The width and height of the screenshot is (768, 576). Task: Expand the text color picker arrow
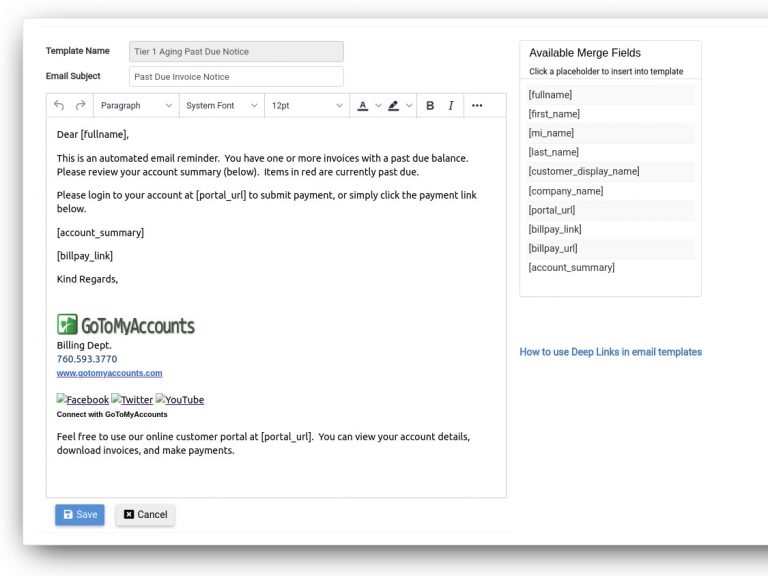click(378, 105)
